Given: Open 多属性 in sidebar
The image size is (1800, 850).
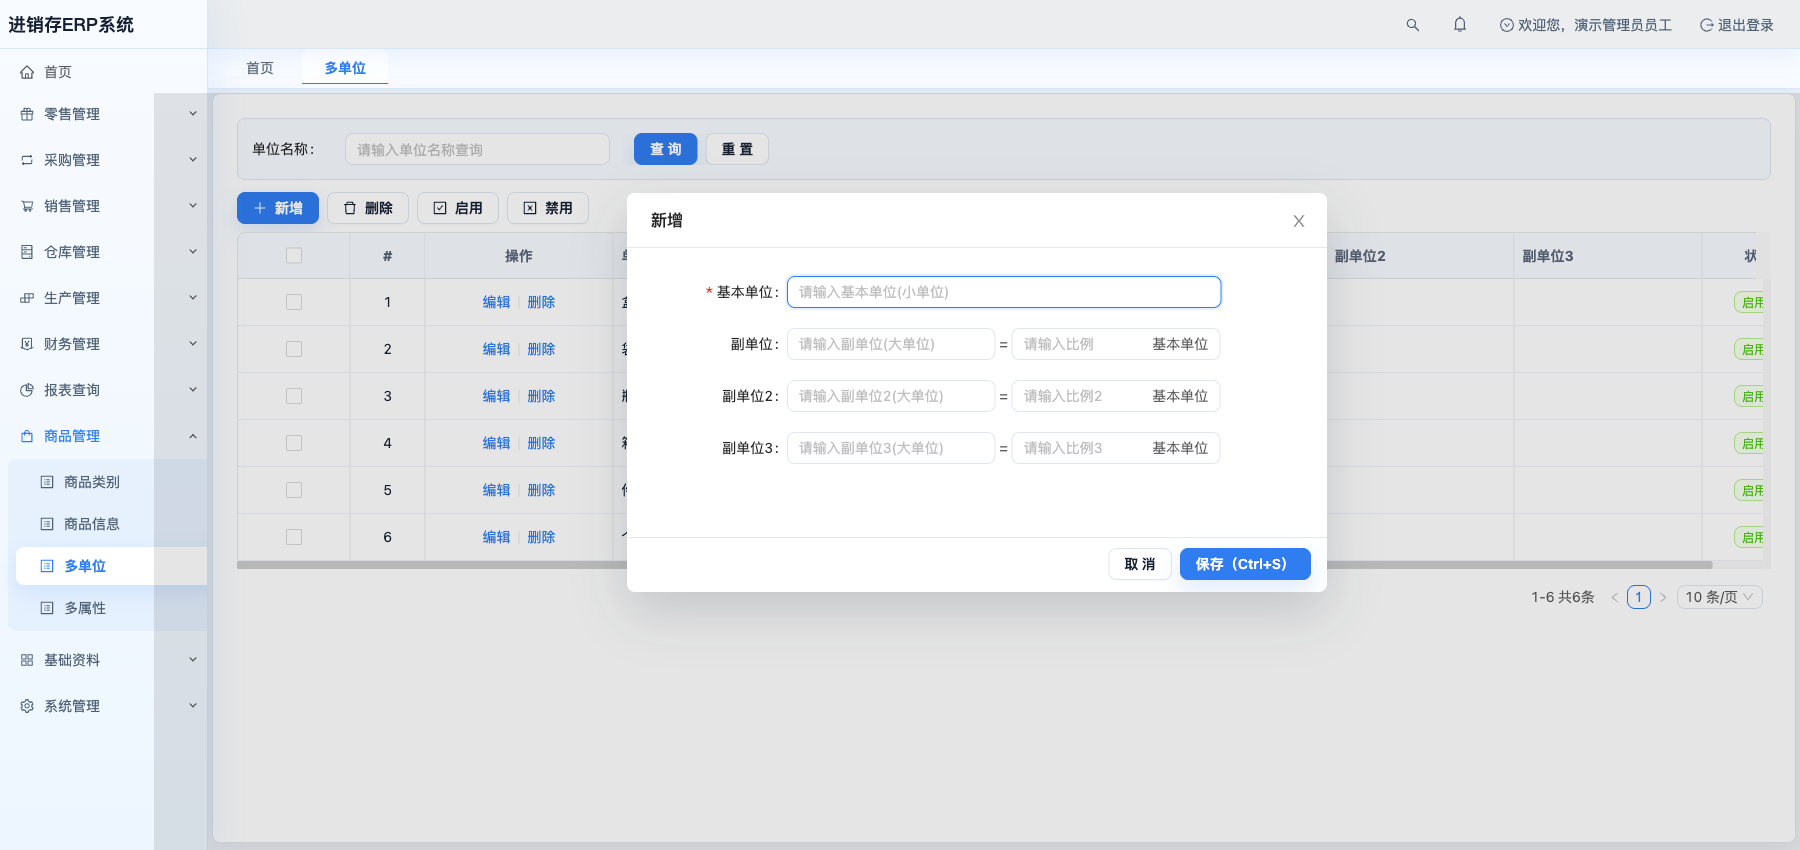Looking at the screenshot, I should coord(85,608).
